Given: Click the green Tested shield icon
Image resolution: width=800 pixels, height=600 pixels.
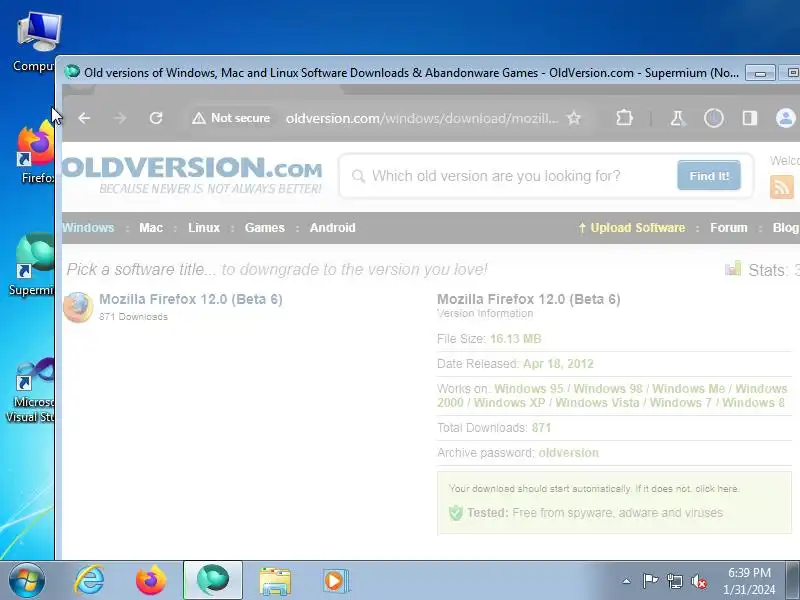Looking at the screenshot, I should click(x=456, y=512).
